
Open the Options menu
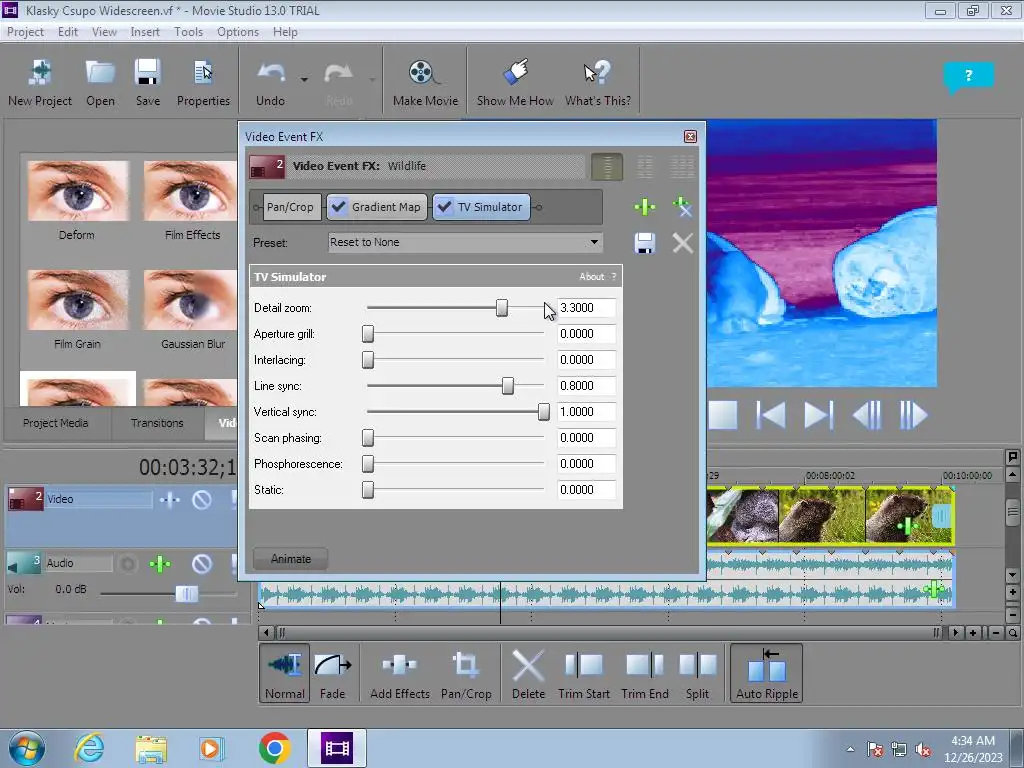point(238,31)
